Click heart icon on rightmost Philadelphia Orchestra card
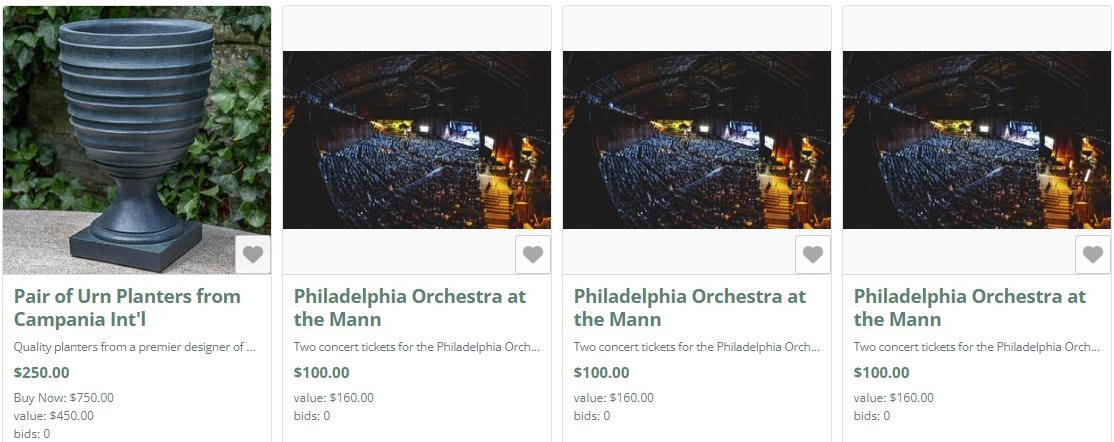Image resolution: width=1114 pixels, height=442 pixels. point(1093,254)
